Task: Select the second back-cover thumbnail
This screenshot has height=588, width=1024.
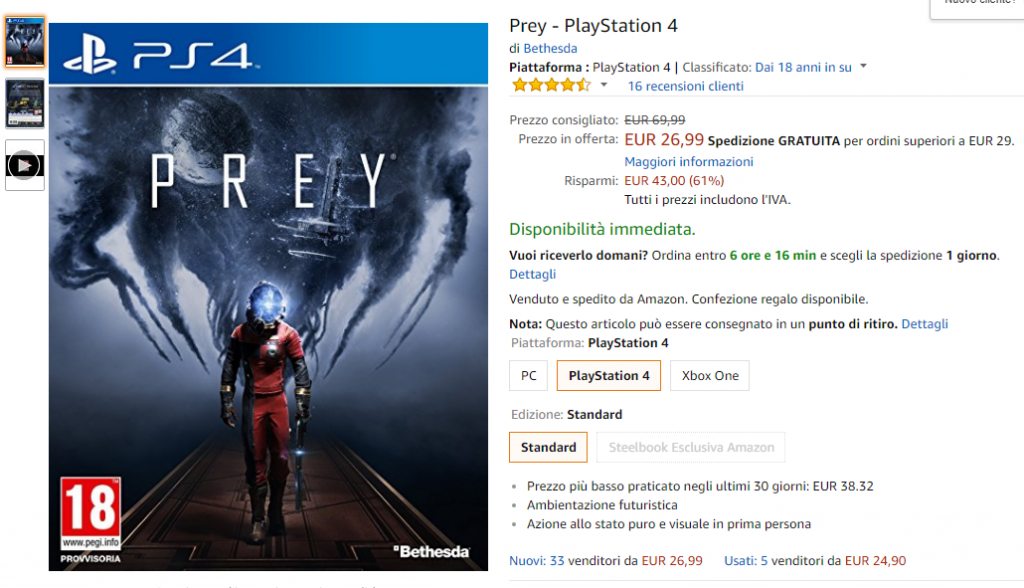Action: pos(25,103)
